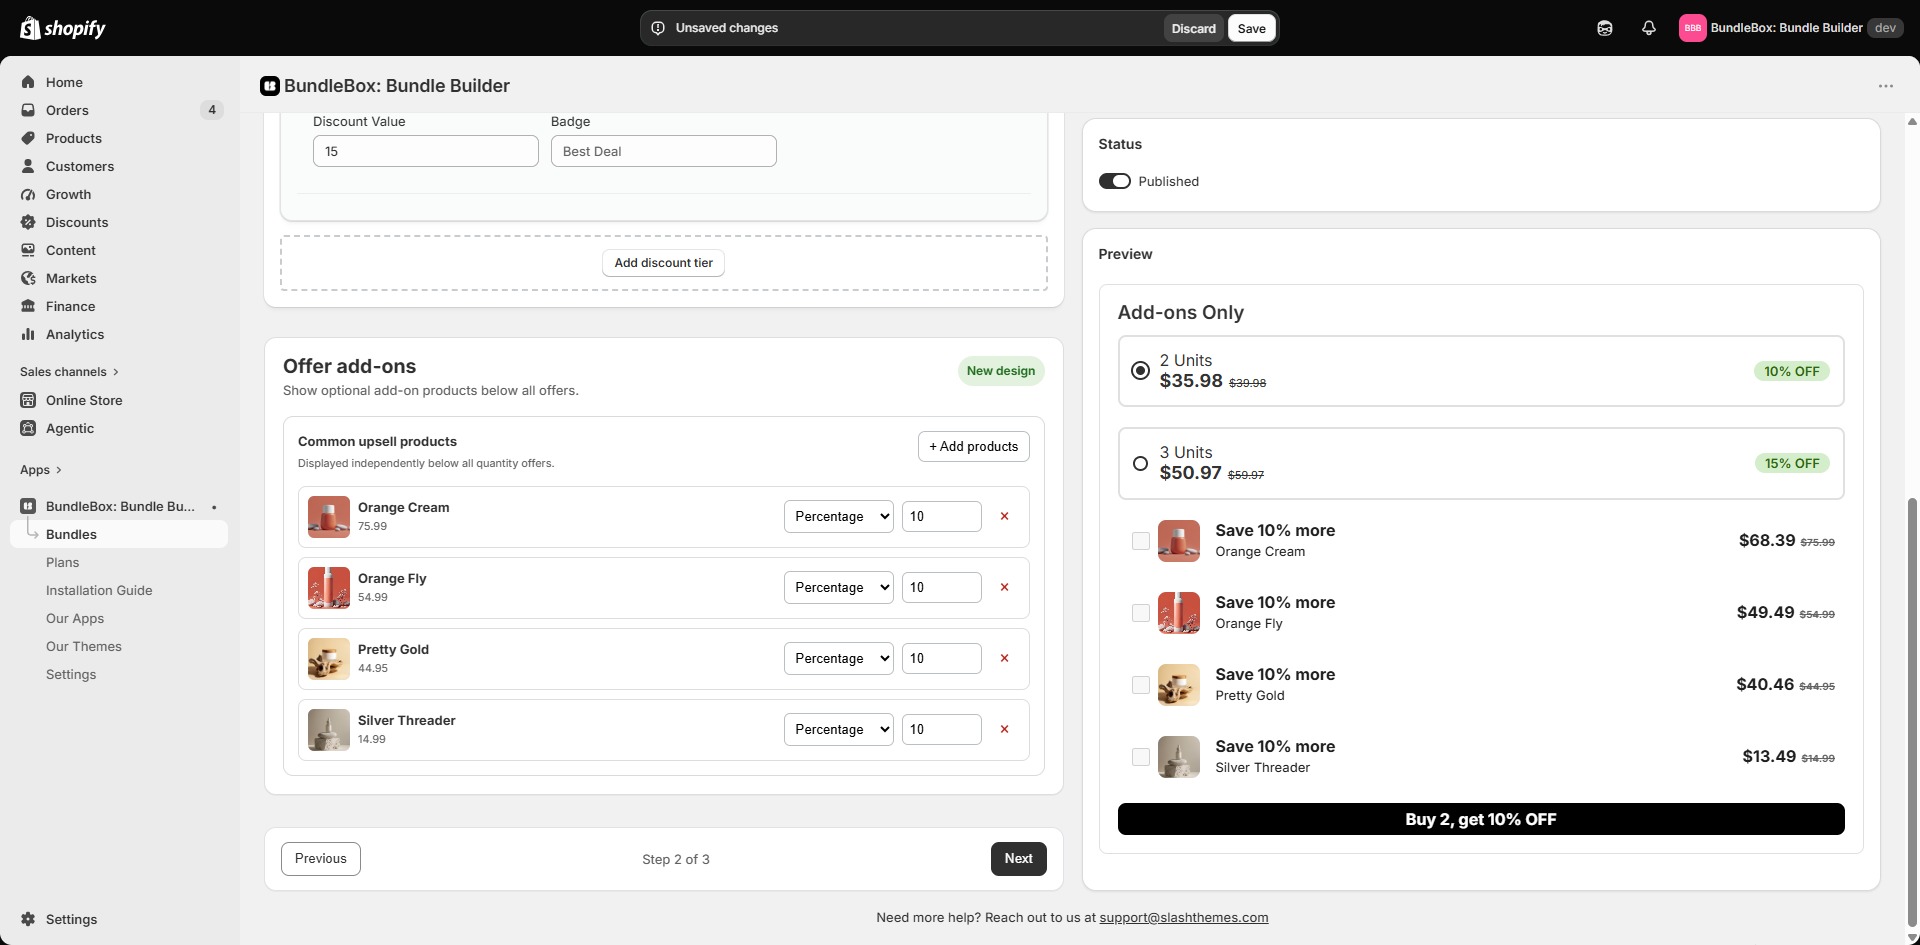Screen dimensions: 1920x945
Task: Open Orange Cream discount type dropdown
Action: pos(838,517)
